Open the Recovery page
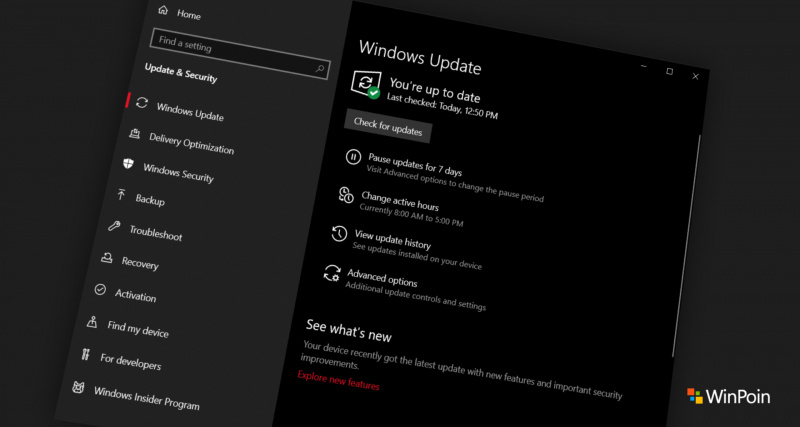Viewport: 800px width, 427px height. [x=140, y=263]
